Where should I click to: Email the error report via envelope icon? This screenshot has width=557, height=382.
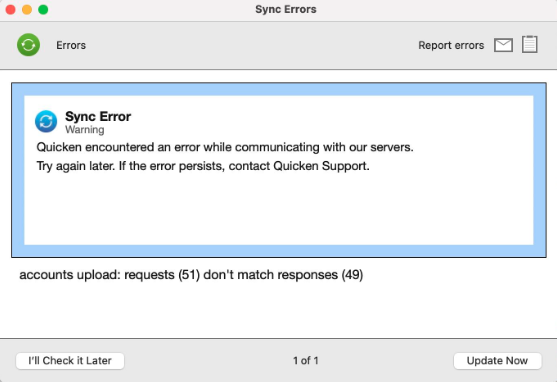coord(503,45)
